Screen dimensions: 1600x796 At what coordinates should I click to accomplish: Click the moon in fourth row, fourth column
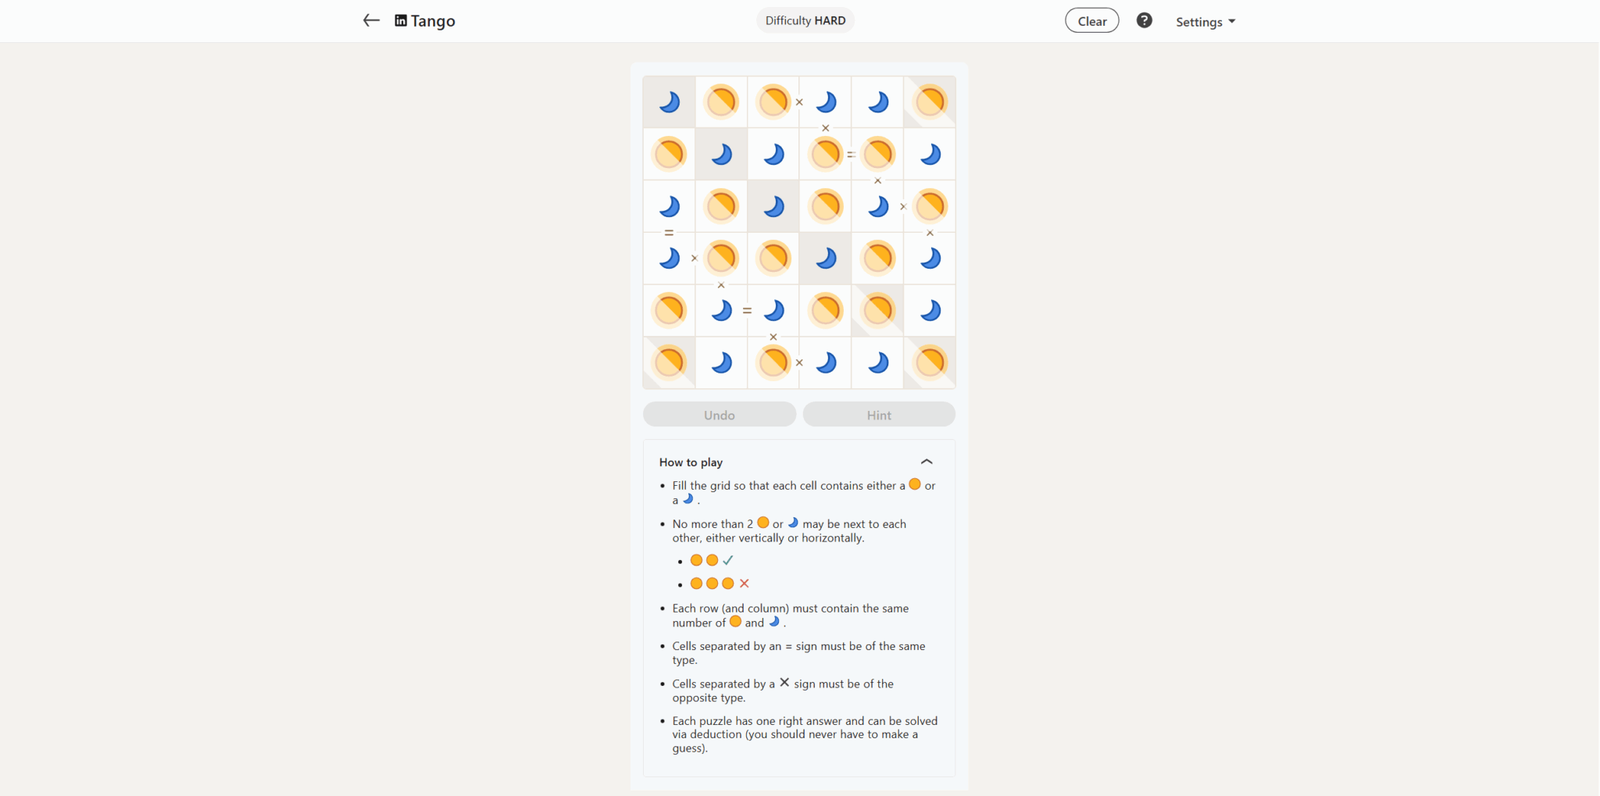825,258
